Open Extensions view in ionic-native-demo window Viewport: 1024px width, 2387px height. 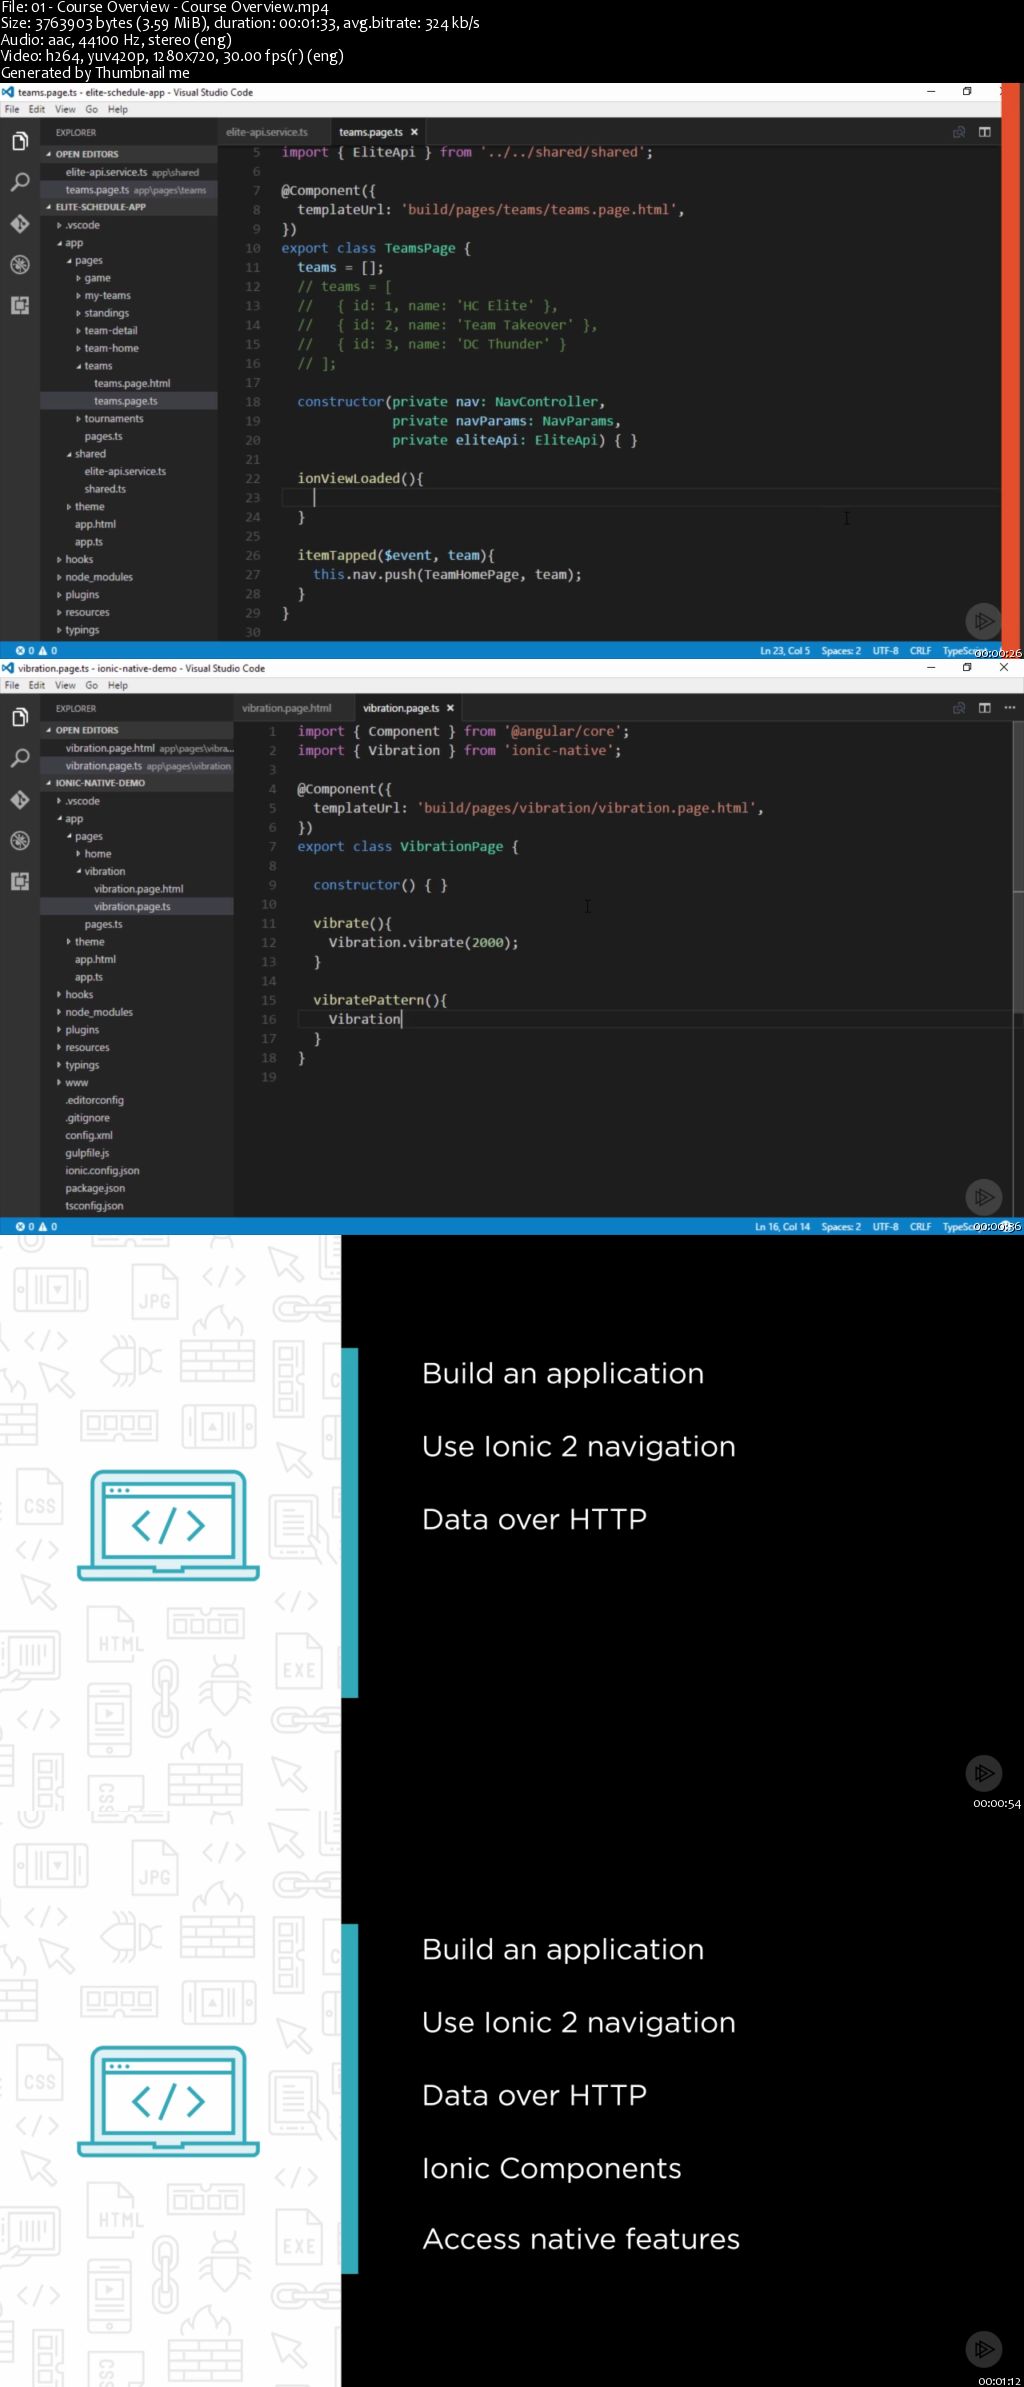tap(19, 881)
